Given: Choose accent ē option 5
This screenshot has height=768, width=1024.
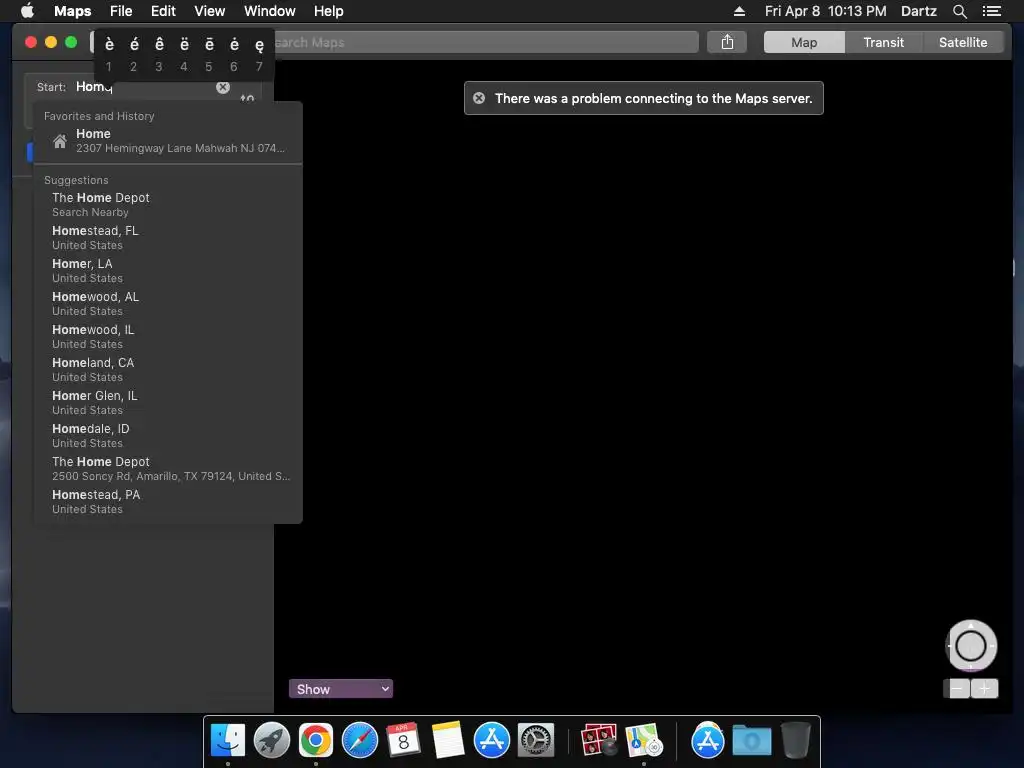Looking at the screenshot, I should [209, 54].
